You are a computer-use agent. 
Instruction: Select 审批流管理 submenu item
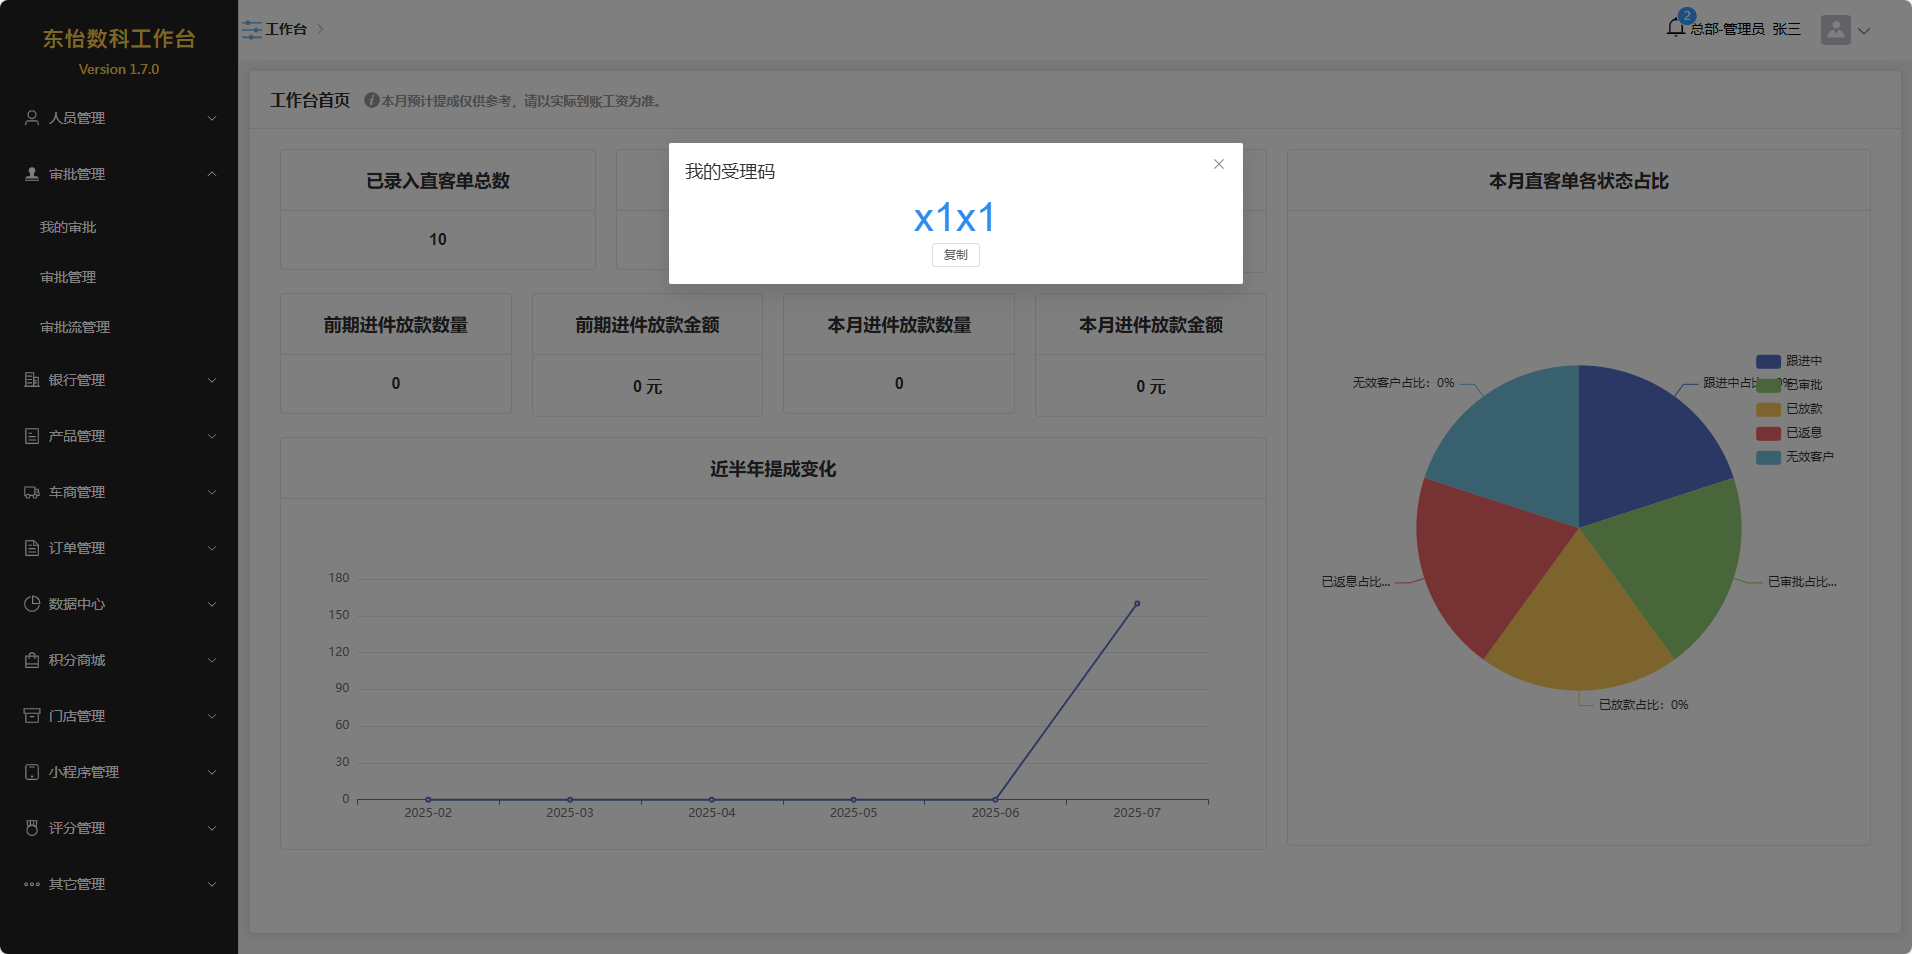75,328
